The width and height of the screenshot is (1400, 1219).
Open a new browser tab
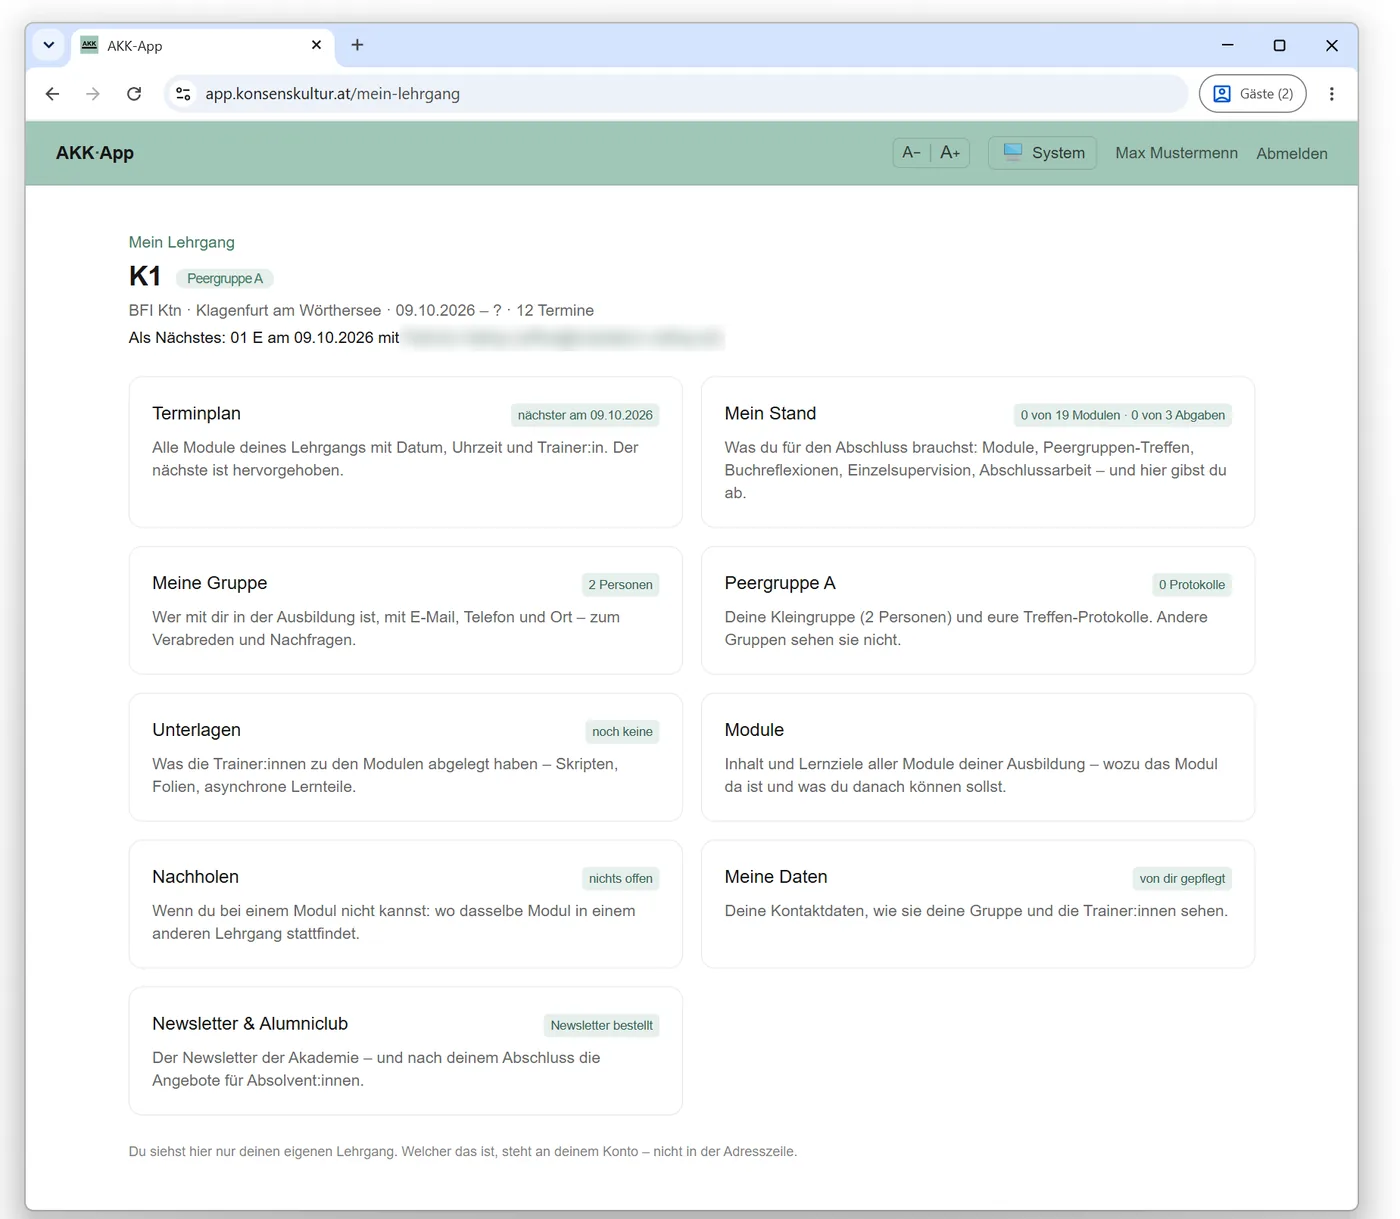(x=357, y=45)
